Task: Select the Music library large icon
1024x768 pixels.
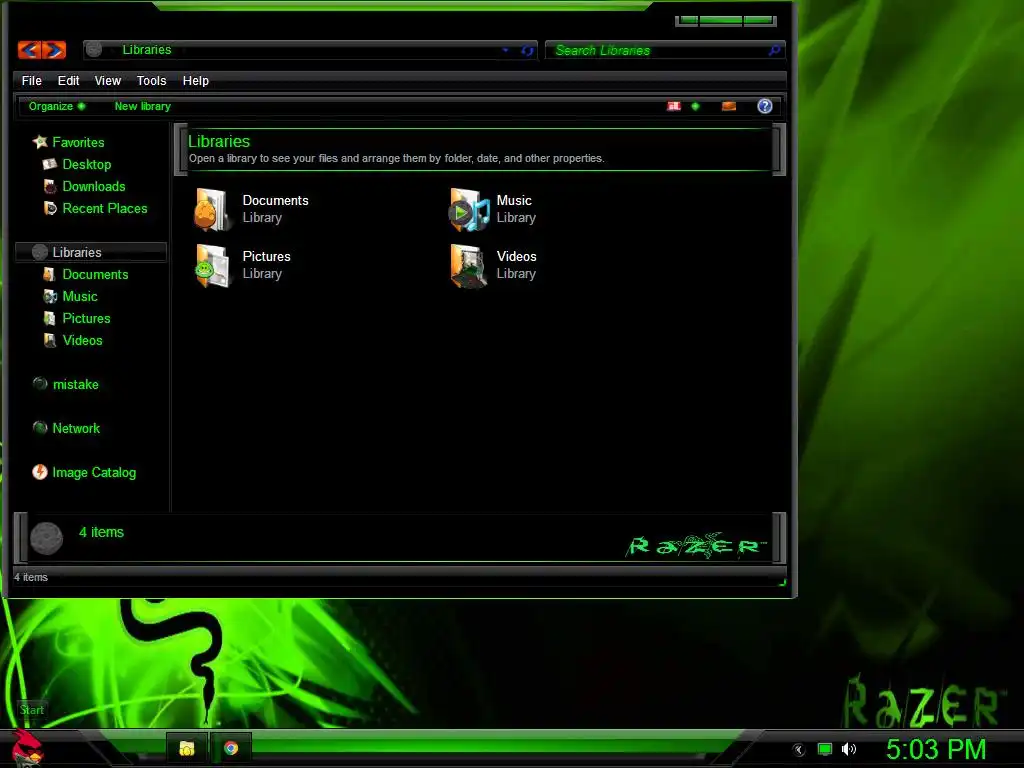Action: [468, 209]
